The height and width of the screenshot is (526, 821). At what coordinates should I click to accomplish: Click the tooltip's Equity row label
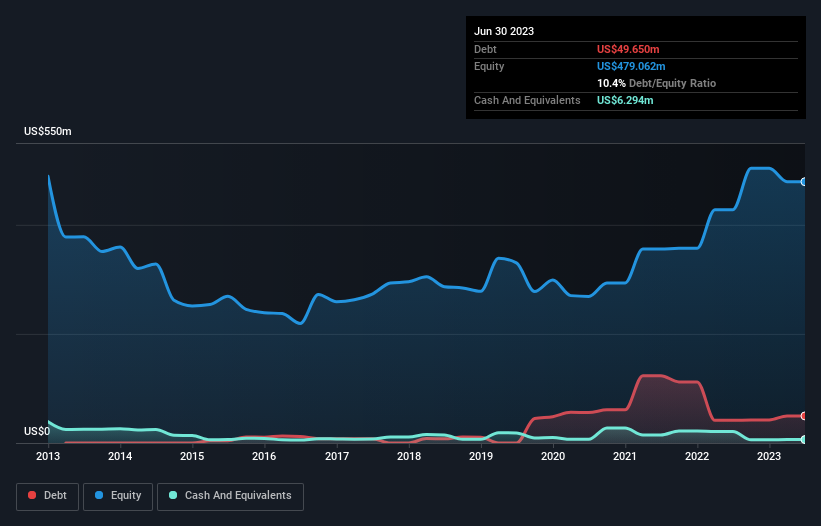489,66
